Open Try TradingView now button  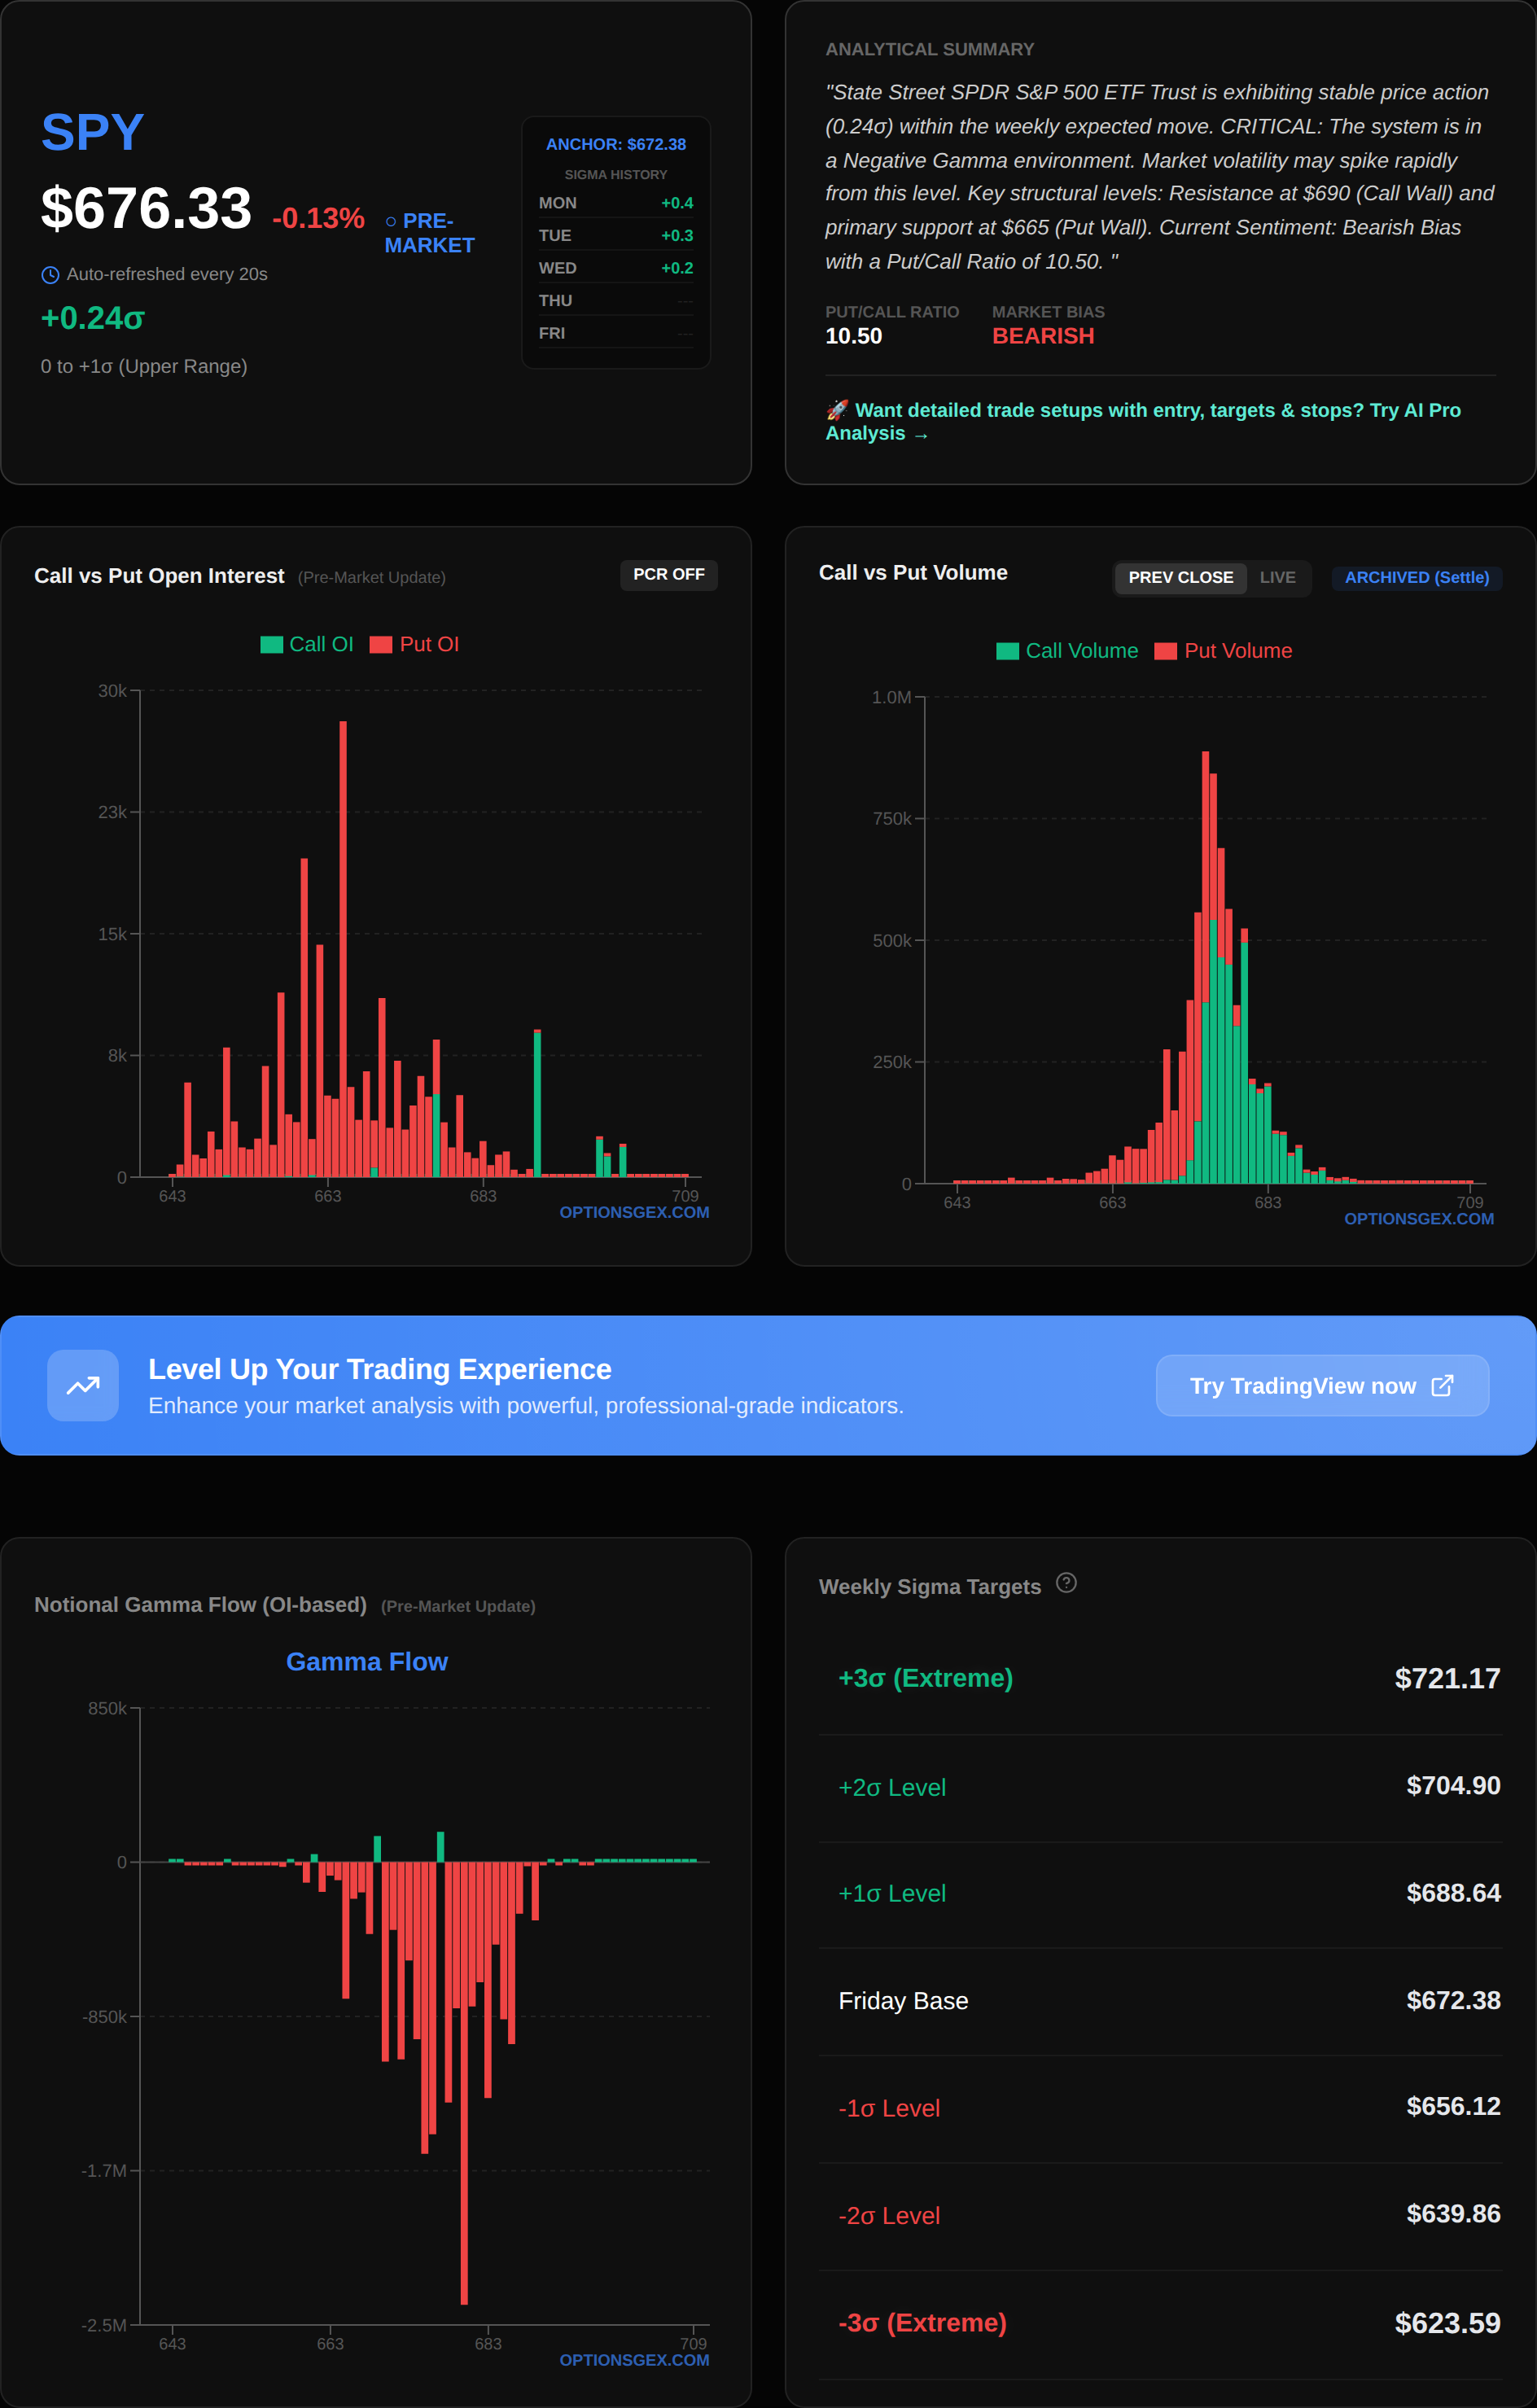click(1321, 1385)
